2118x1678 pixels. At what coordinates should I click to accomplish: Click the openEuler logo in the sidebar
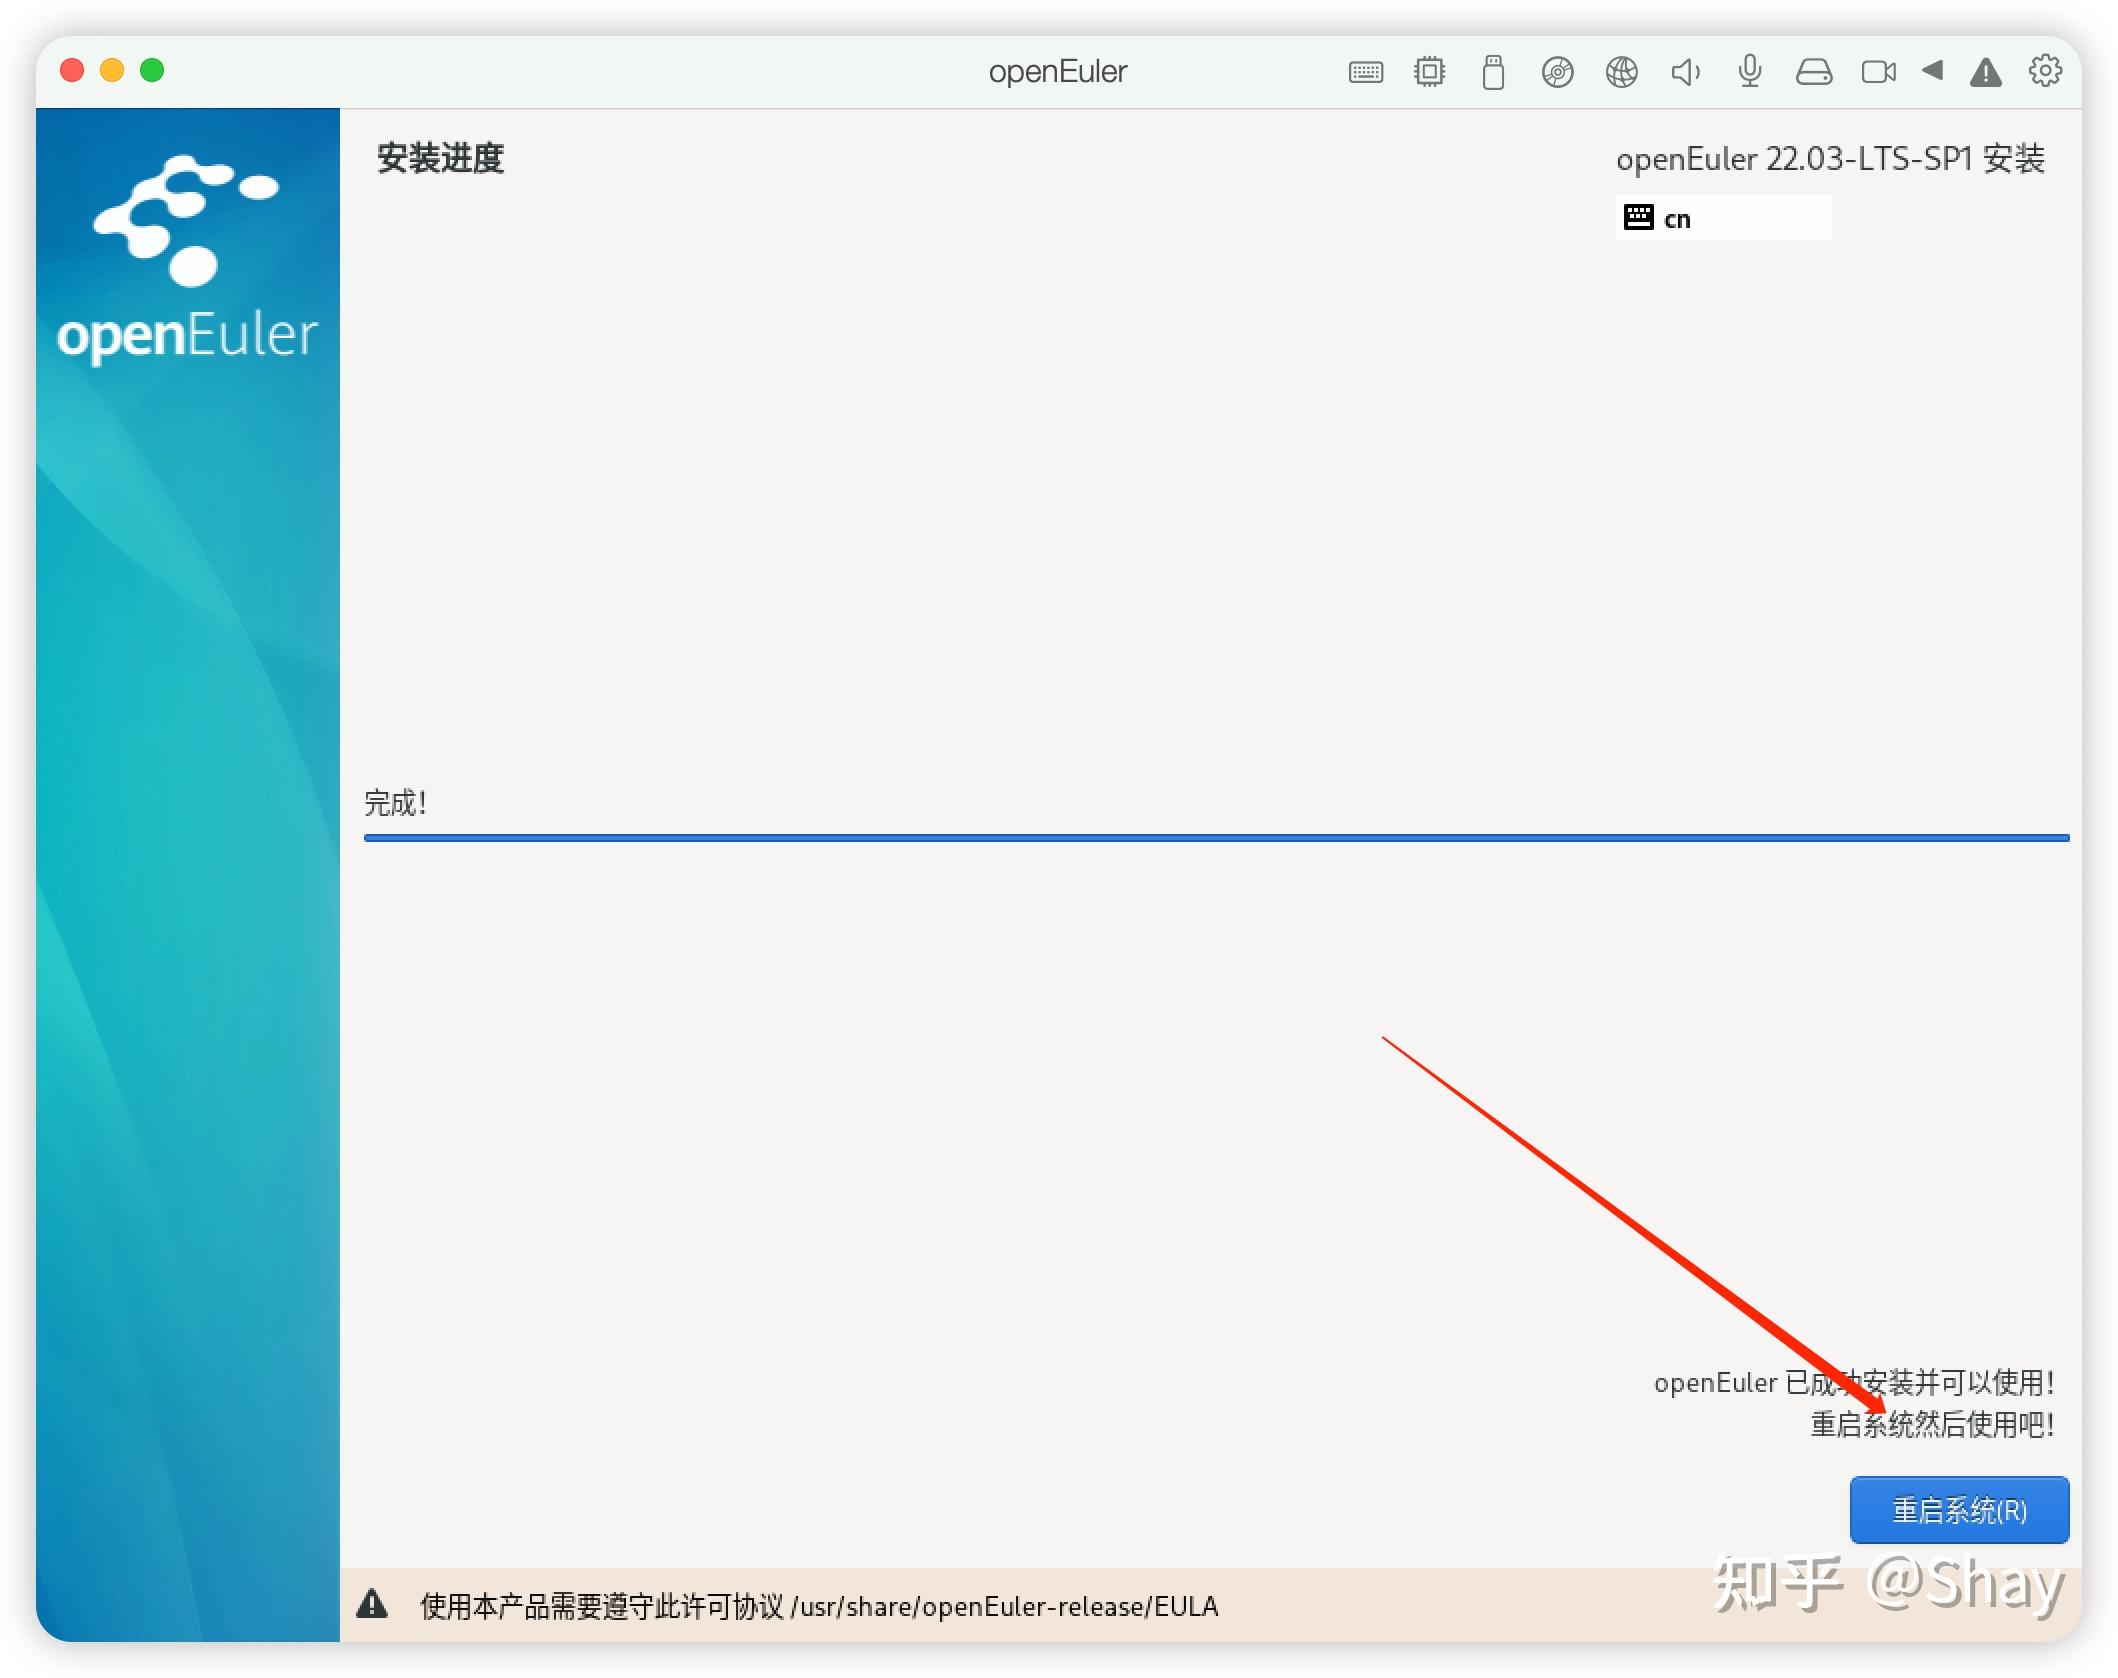pos(188,258)
